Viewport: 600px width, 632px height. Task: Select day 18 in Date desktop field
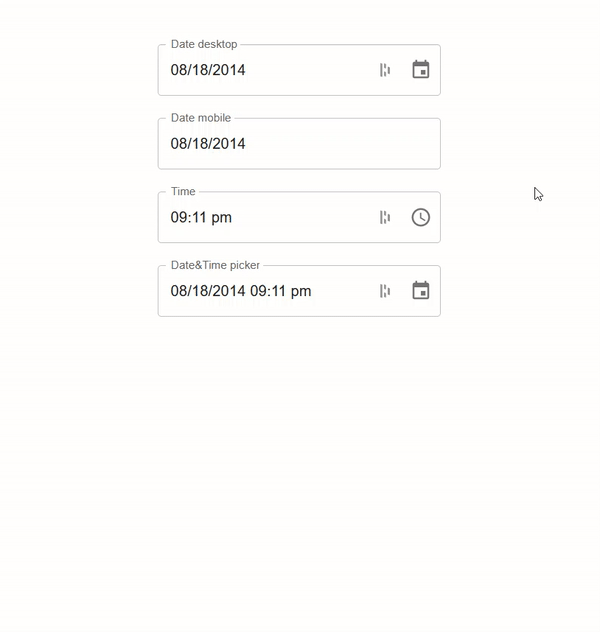202,70
